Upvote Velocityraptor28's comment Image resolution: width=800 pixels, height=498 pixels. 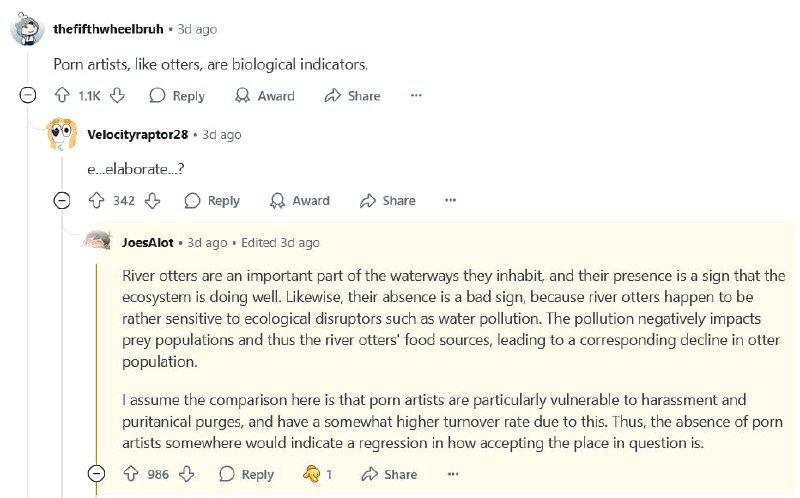pyautogui.click(x=96, y=201)
